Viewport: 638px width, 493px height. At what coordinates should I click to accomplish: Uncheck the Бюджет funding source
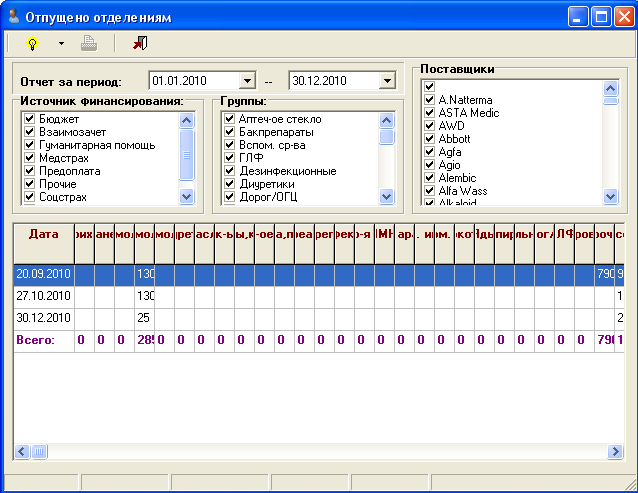[x=29, y=119]
